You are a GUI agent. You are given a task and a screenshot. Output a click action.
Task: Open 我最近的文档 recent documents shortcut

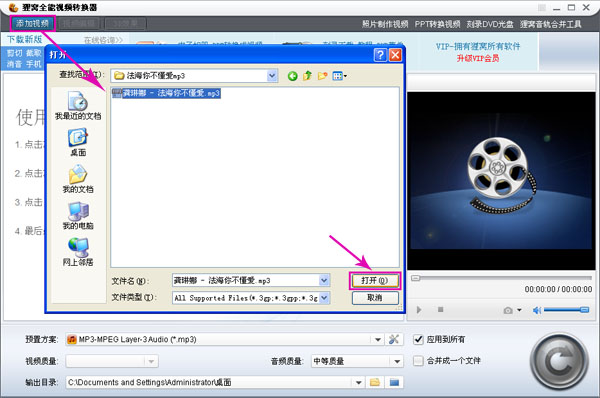(x=78, y=106)
